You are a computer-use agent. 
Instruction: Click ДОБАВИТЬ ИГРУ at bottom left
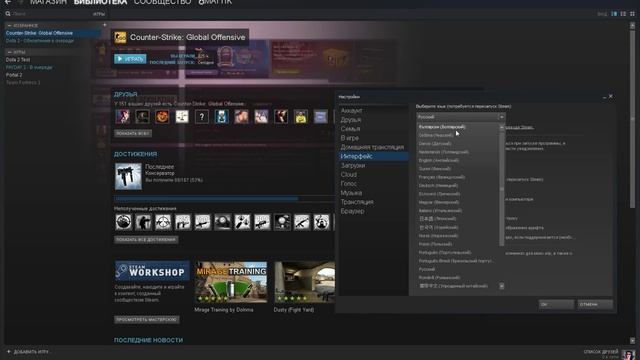[31, 352]
